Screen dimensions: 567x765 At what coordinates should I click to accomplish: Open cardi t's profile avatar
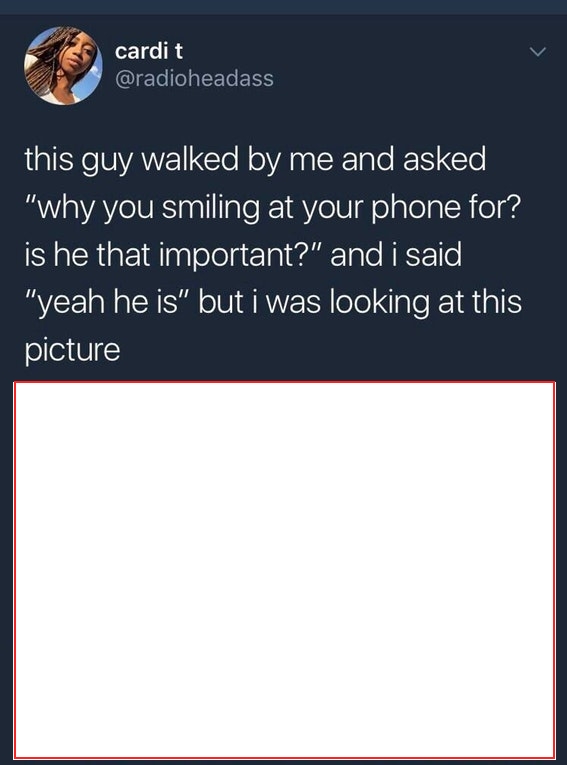[63, 66]
